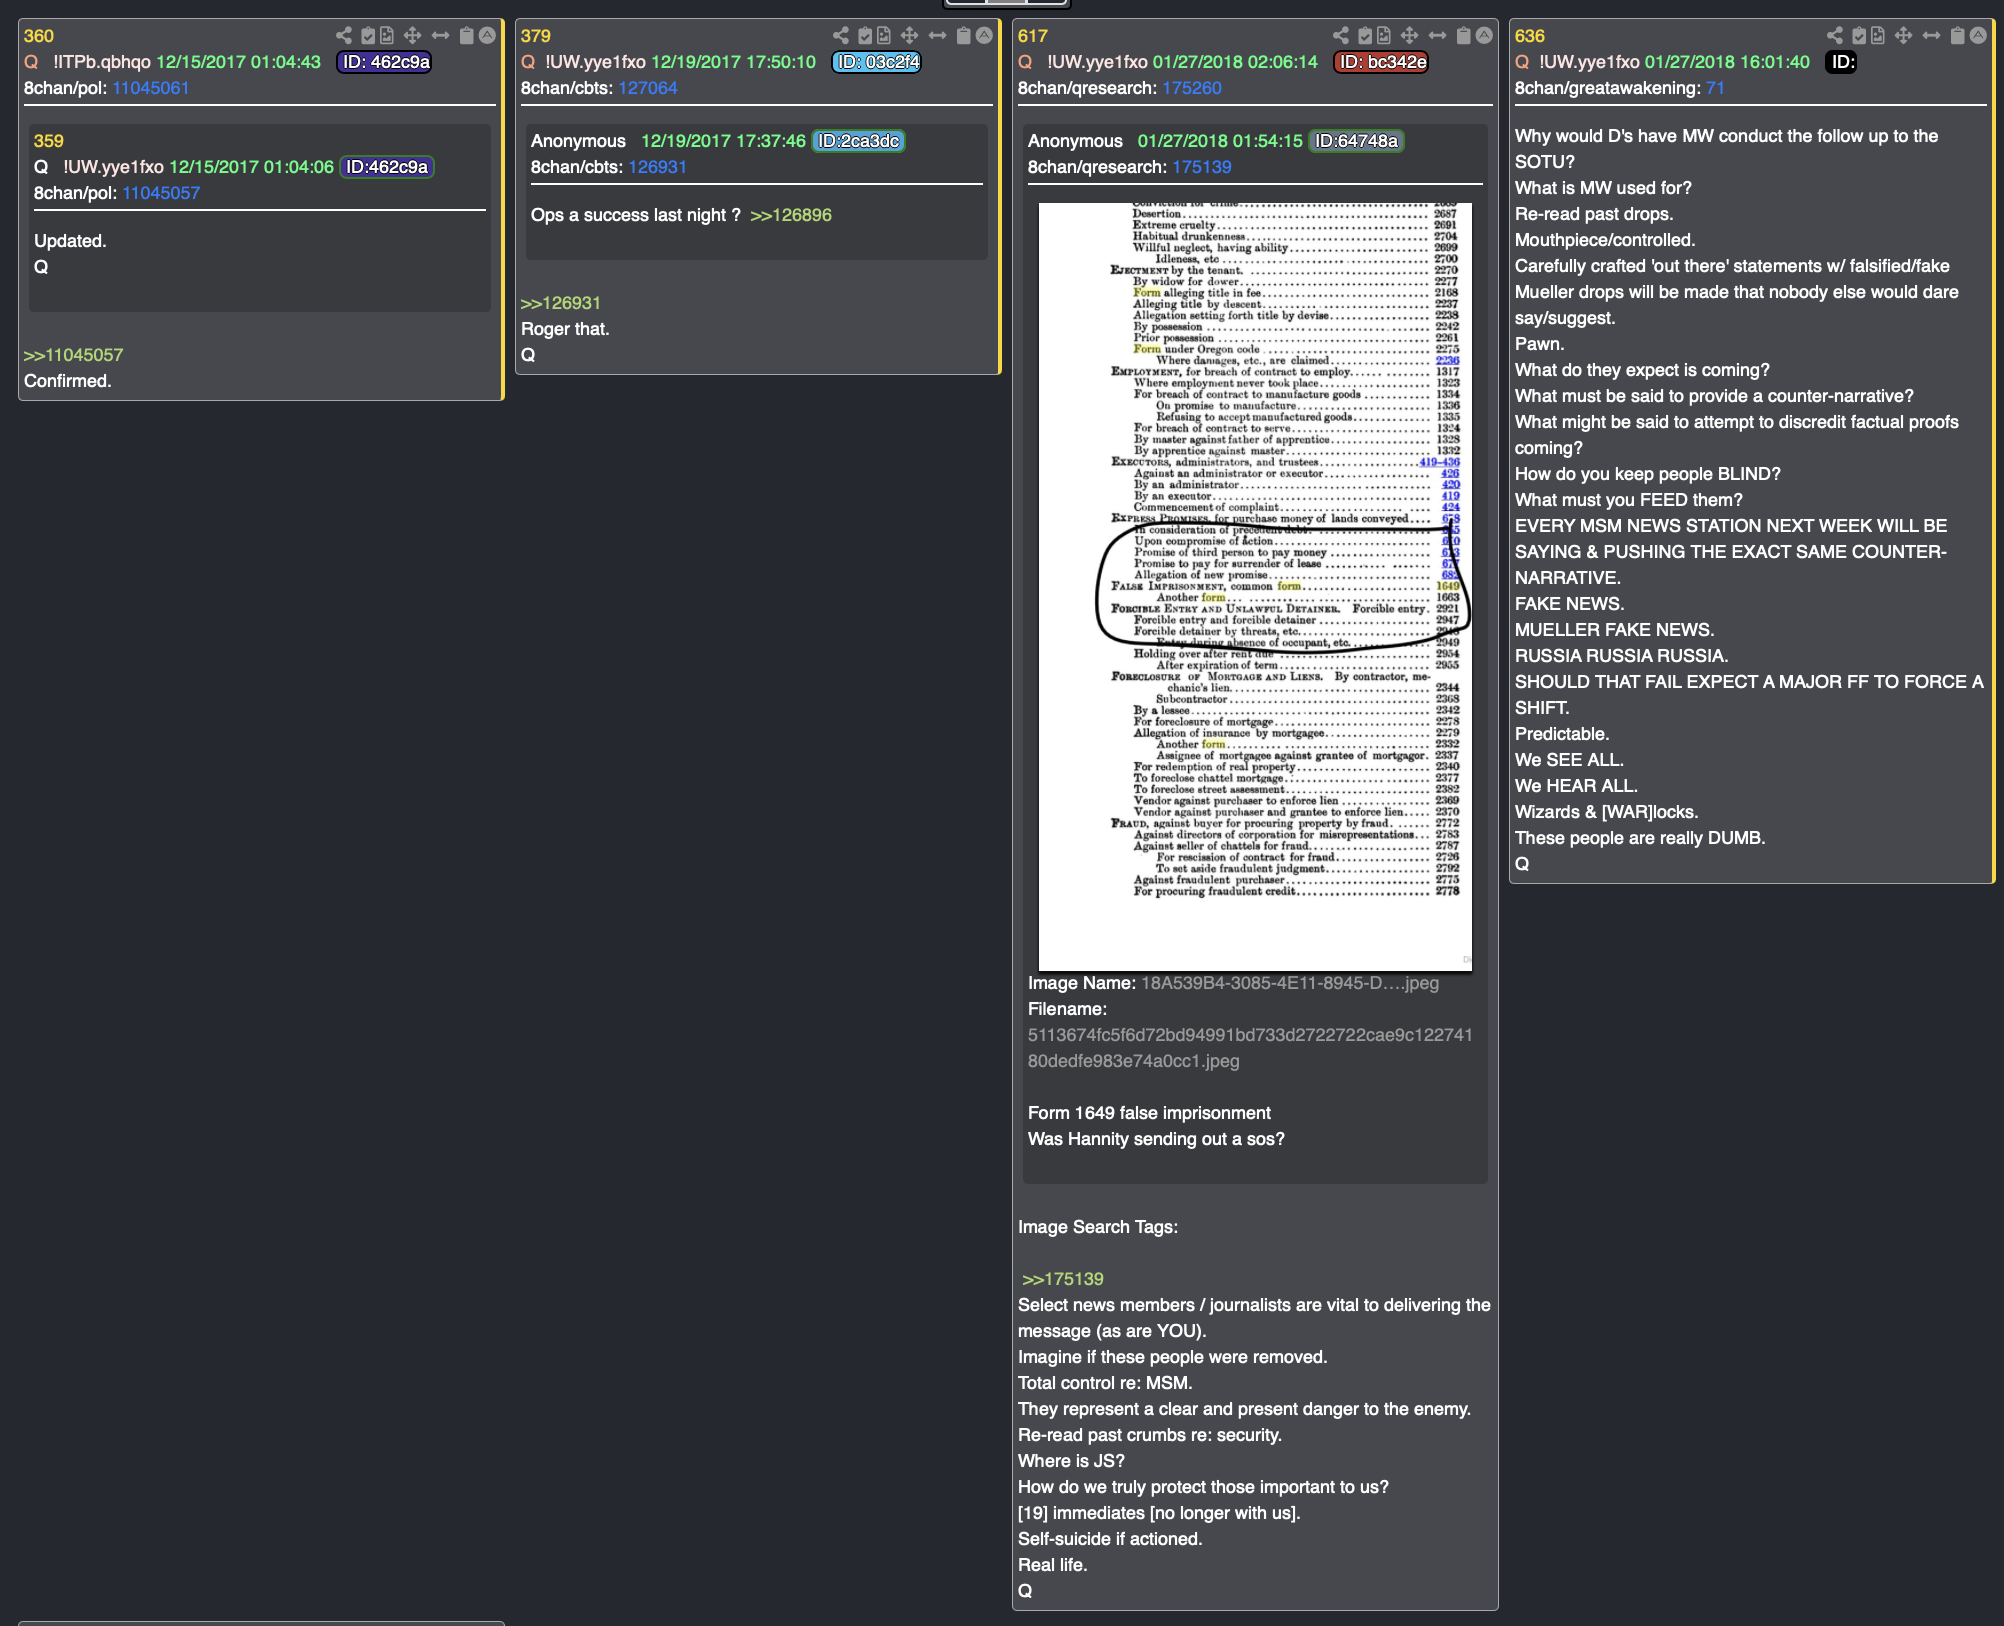Click the green ID:64748a badge
This screenshot has height=1626, width=2004.
click(1356, 141)
